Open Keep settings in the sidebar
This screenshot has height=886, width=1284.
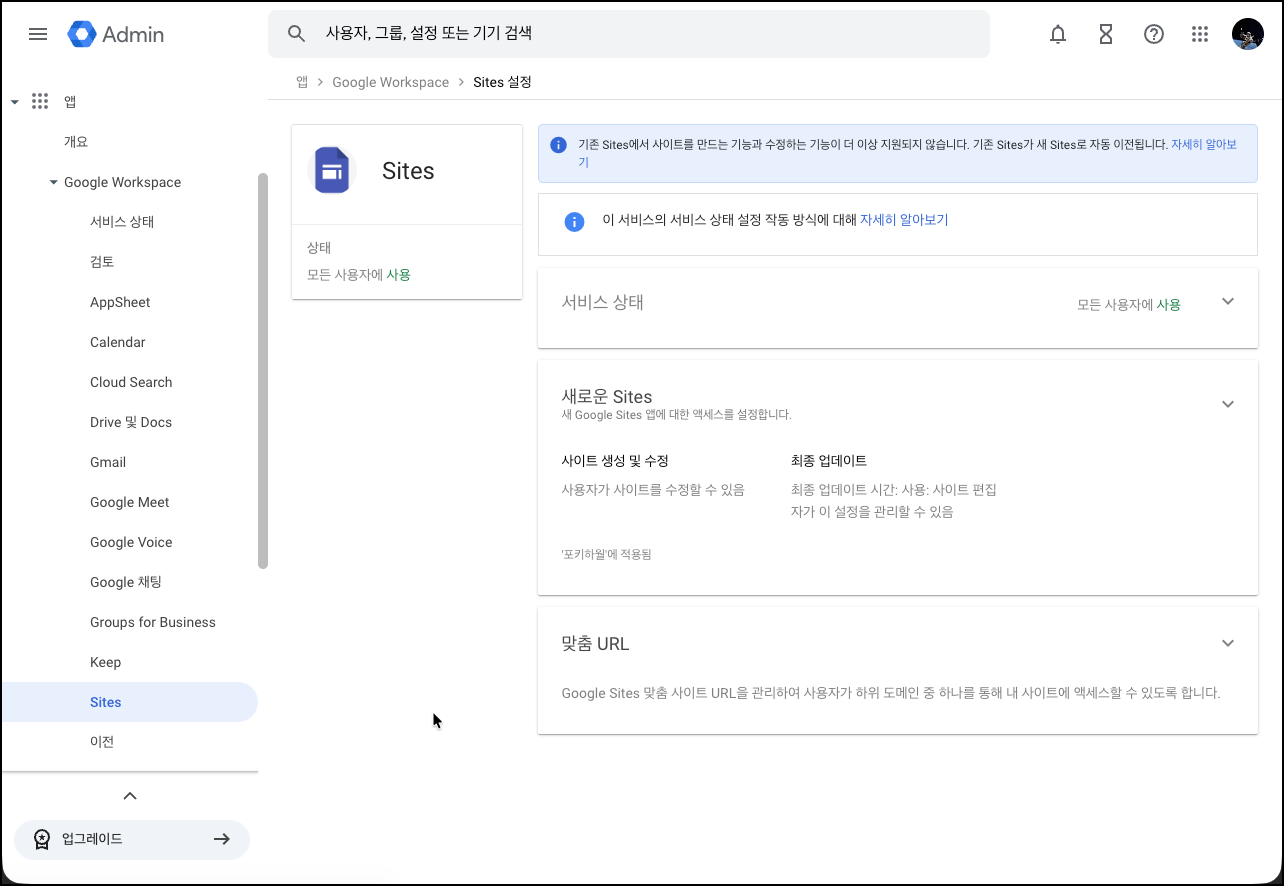pyautogui.click(x=105, y=662)
